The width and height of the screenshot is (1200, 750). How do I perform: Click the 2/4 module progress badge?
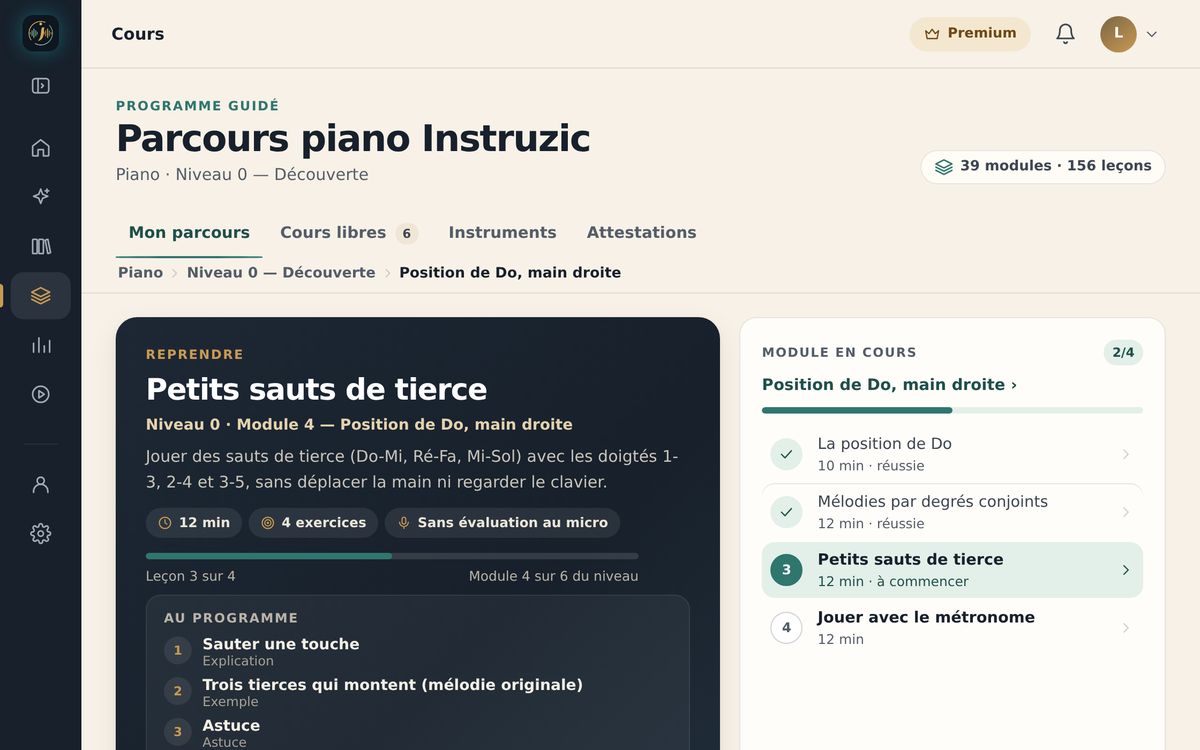1123,353
